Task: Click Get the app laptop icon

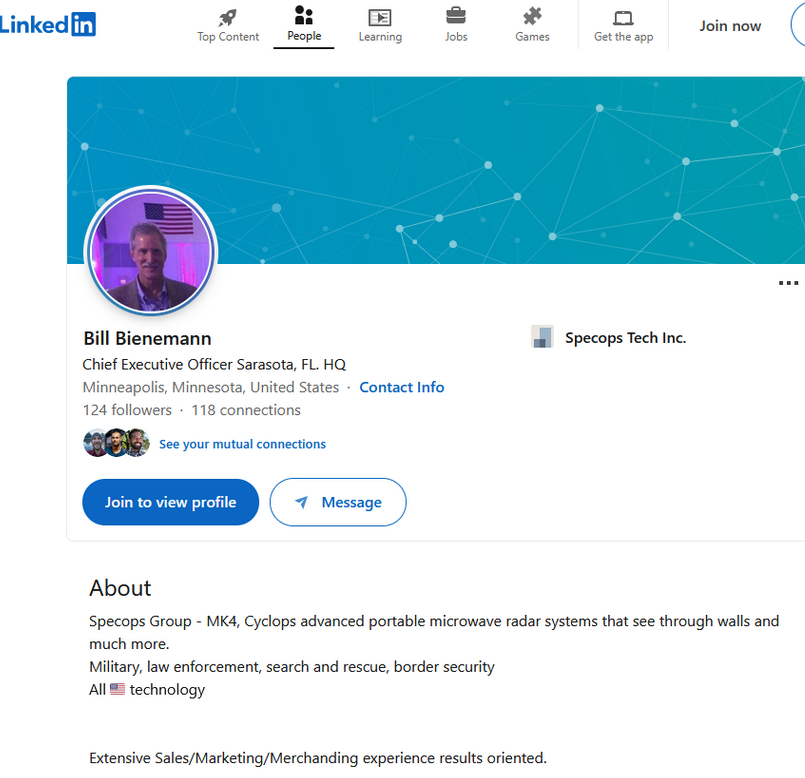Action: point(623,18)
